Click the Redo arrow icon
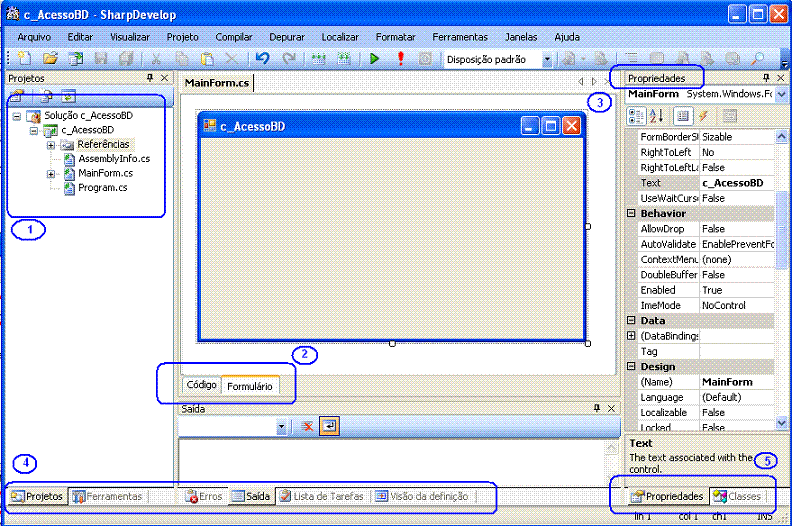 [x=288, y=59]
